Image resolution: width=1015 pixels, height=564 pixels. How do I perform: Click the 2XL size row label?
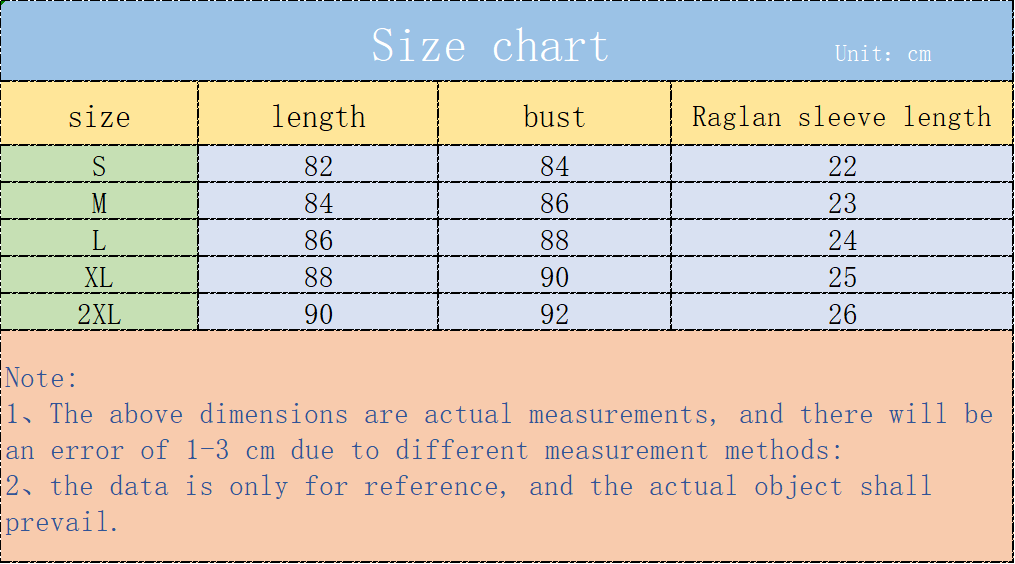pyautogui.click(x=99, y=314)
